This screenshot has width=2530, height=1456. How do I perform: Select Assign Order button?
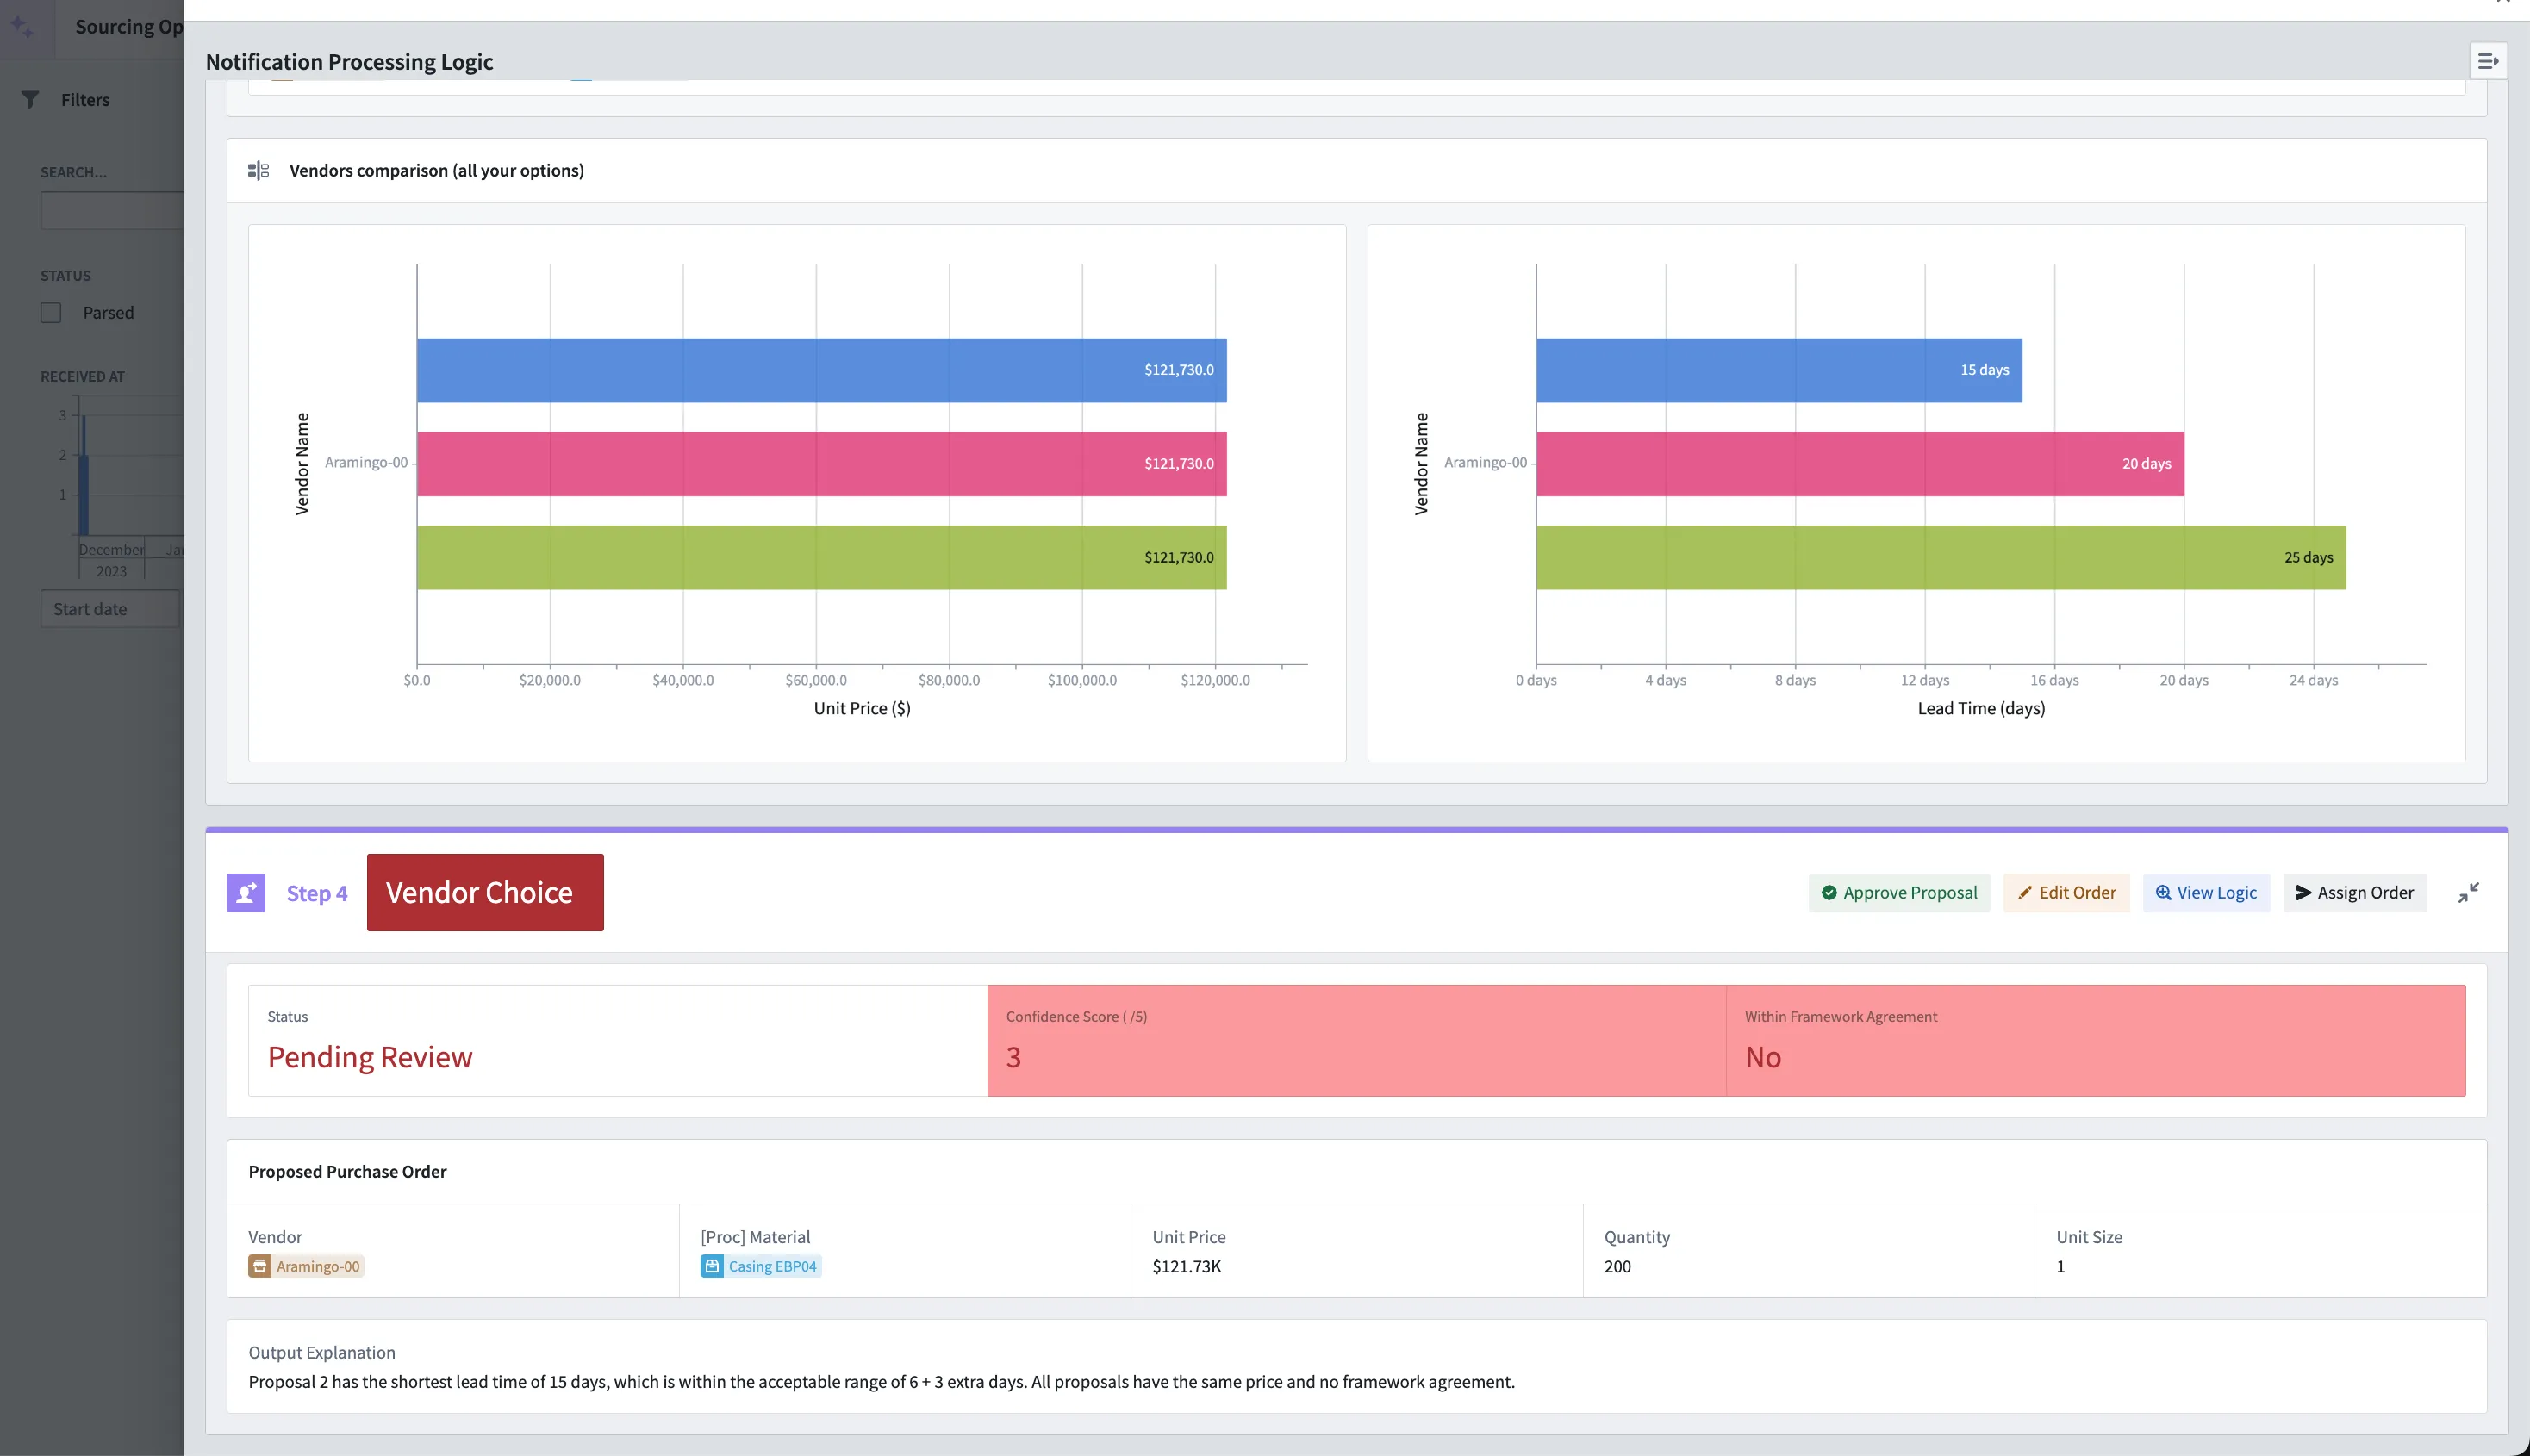pyautogui.click(x=2354, y=893)
